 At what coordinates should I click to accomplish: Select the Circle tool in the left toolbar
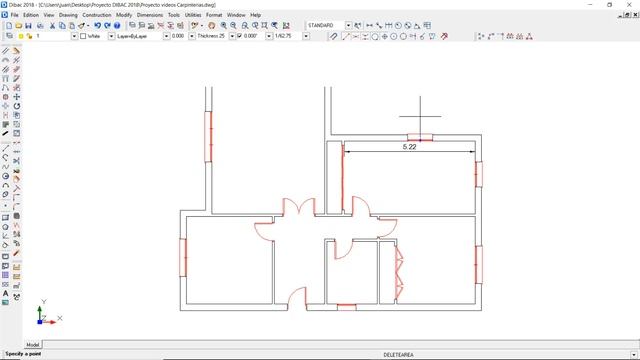[5, 176]
